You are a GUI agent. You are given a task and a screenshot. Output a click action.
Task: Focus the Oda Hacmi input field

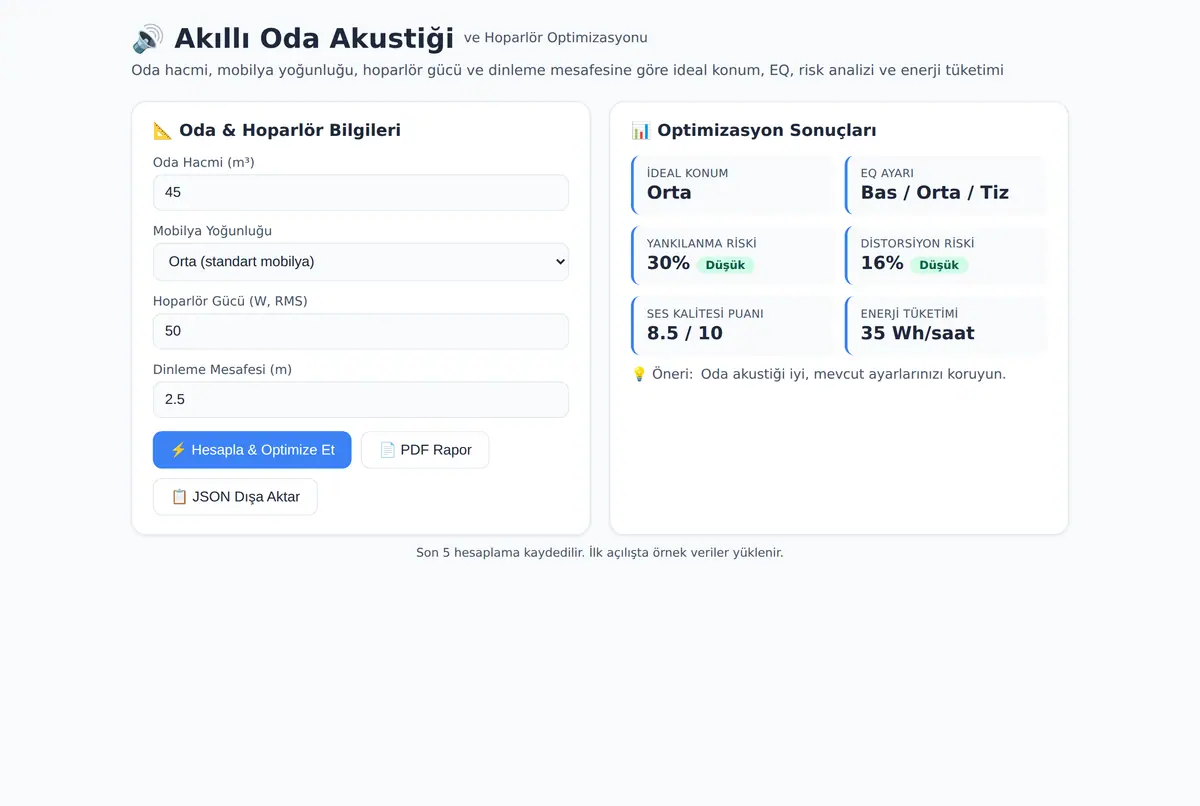click(x=361, y=193)
